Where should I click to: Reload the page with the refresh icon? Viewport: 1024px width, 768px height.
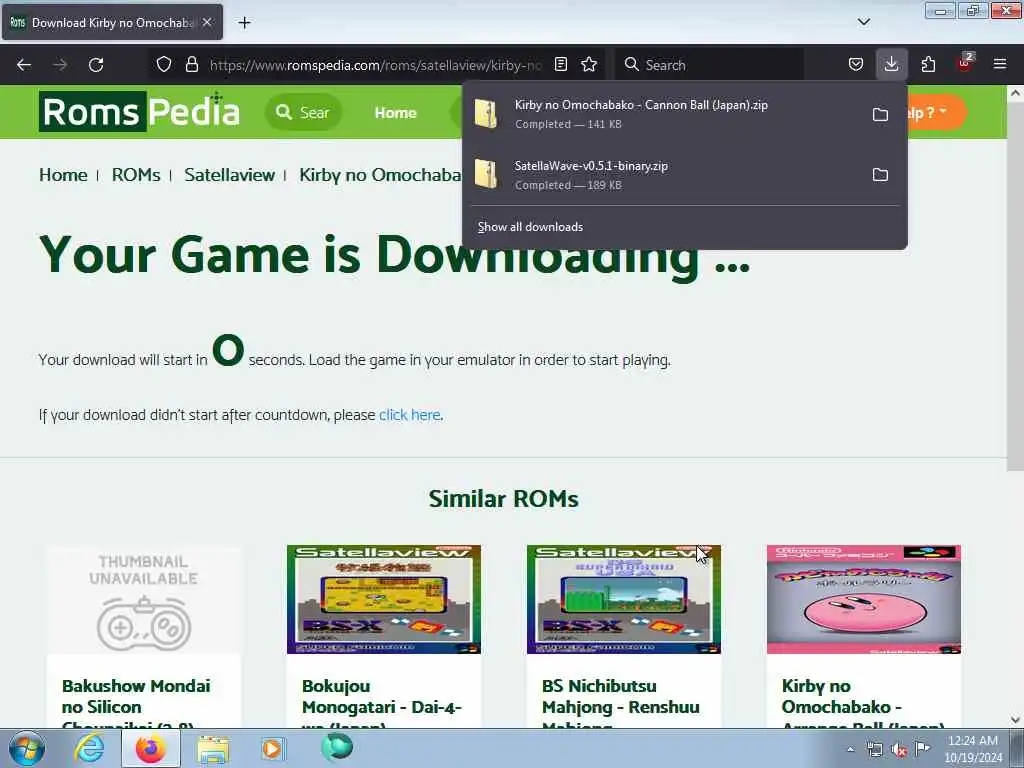pos(96,65)
